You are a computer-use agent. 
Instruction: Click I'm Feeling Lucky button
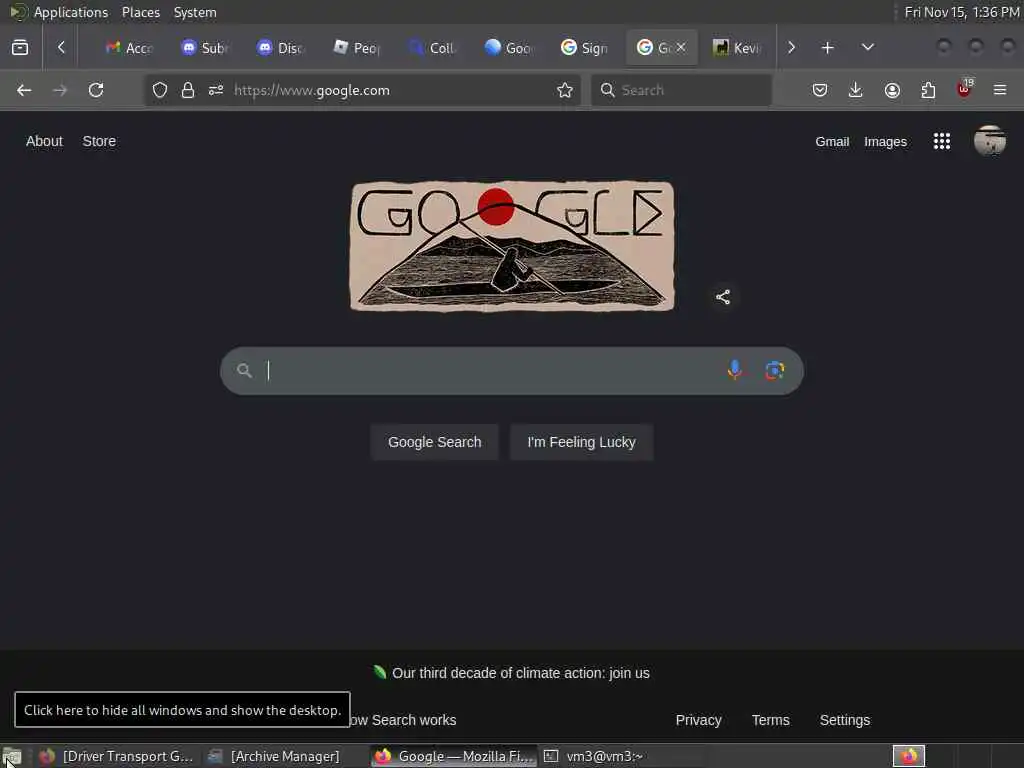pos(581,442)
